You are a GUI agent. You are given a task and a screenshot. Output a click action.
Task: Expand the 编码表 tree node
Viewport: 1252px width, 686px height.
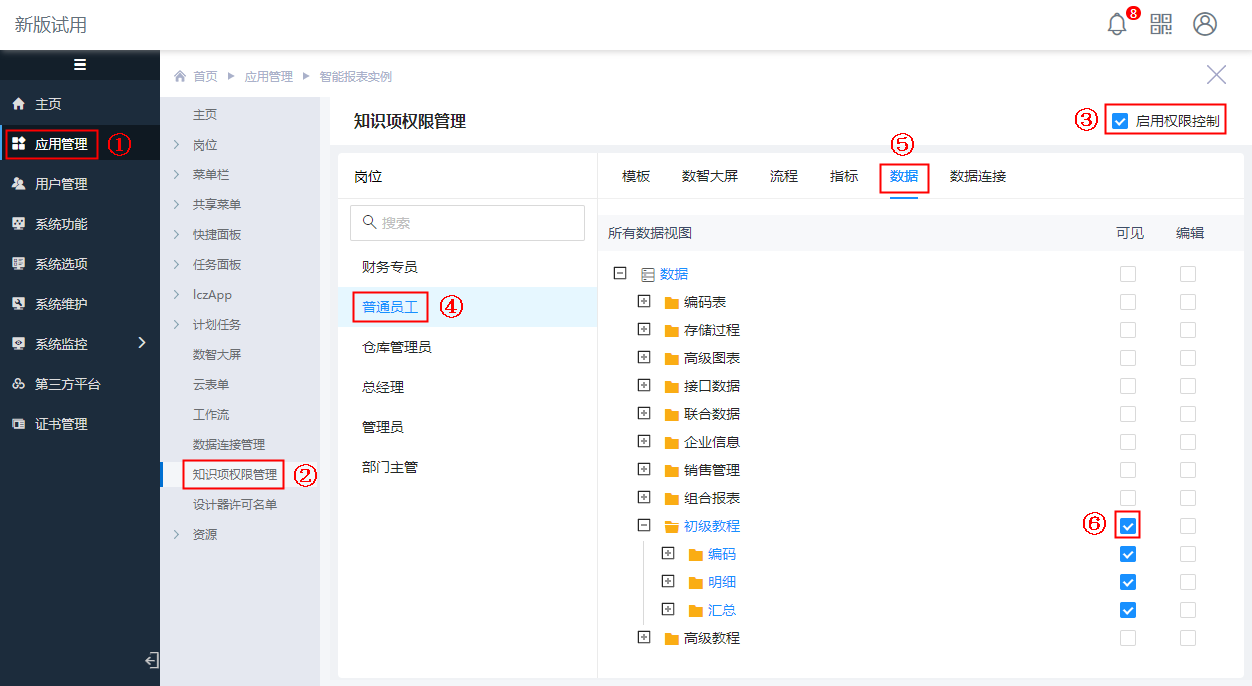click(644, 302)
